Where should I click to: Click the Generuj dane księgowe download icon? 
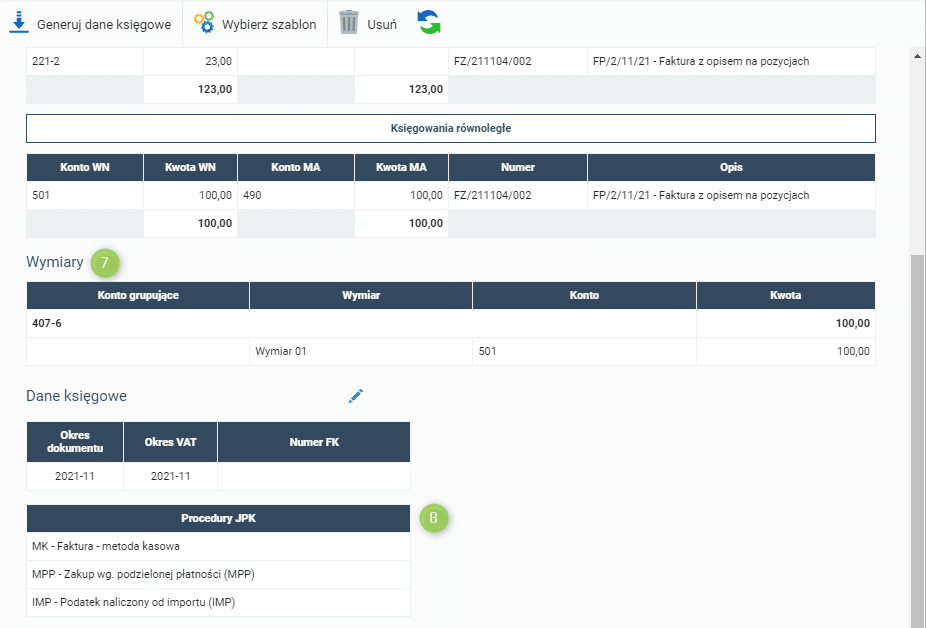tap(19, 22)
